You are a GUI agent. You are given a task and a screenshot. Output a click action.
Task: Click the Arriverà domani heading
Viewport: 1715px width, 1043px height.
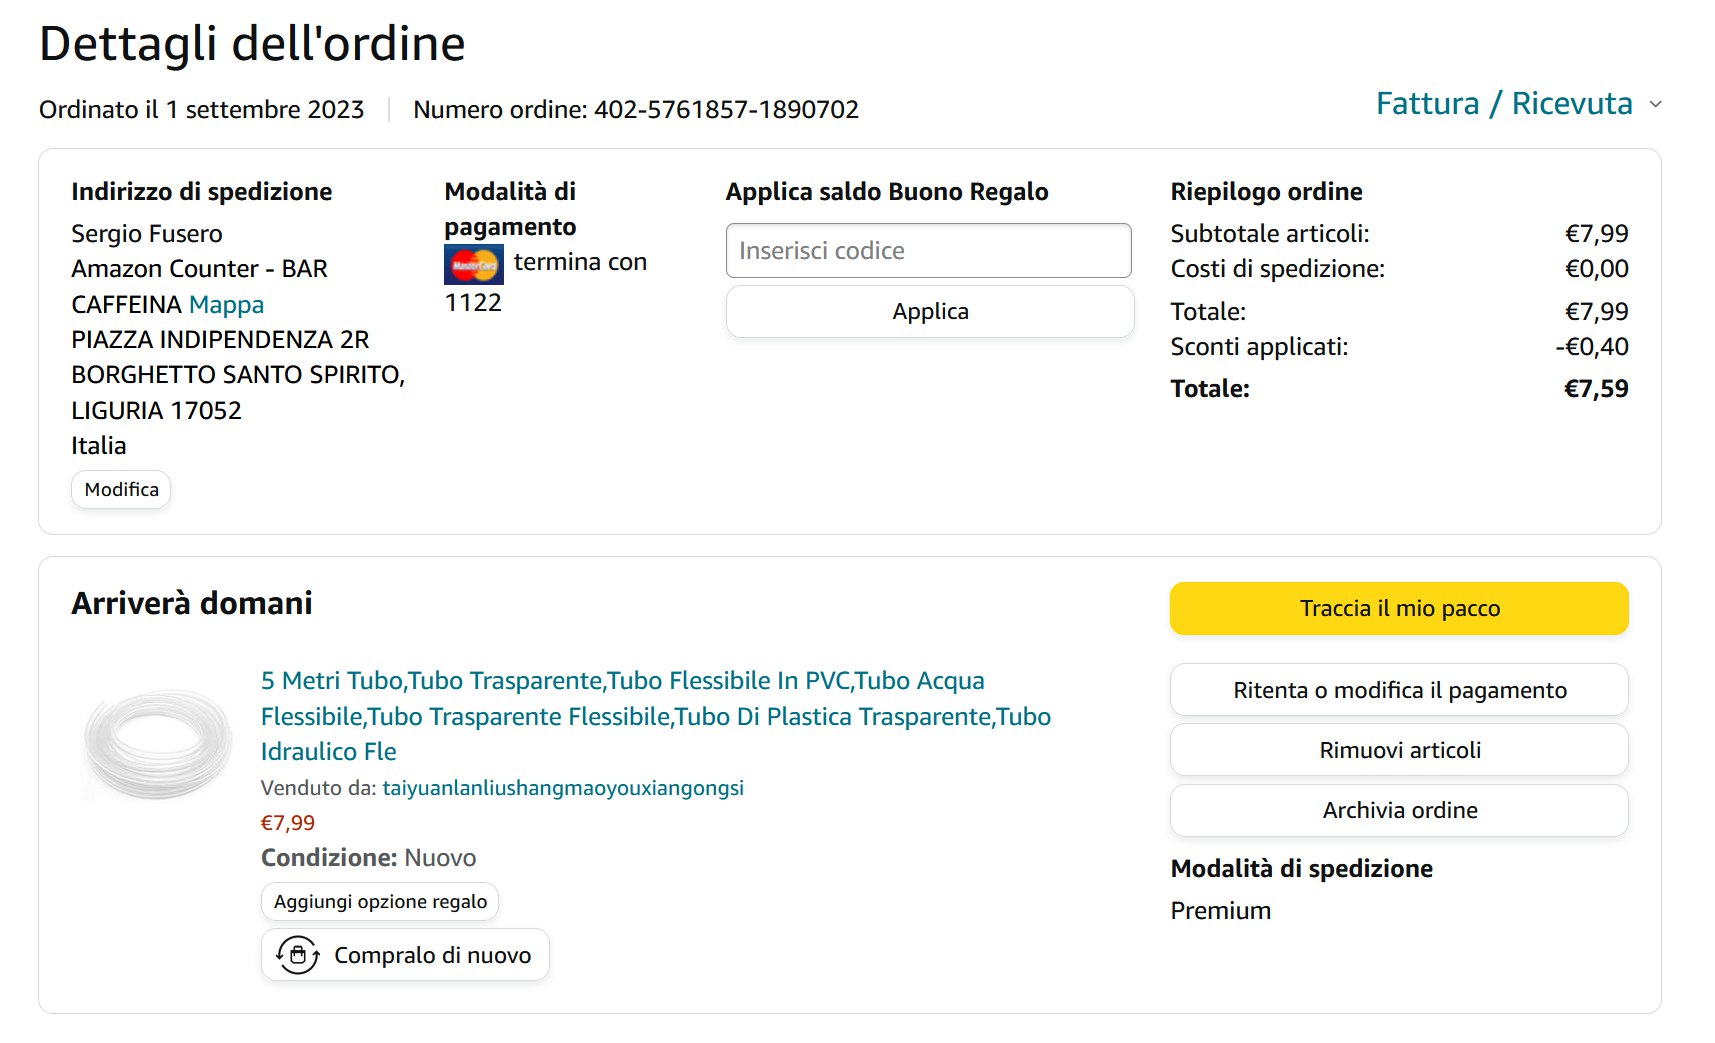tap(192, 603)
